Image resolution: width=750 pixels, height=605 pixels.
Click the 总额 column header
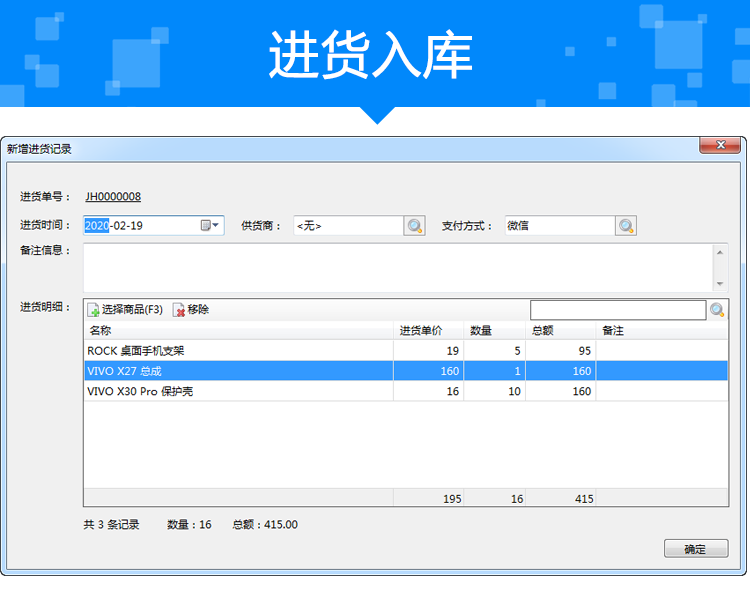pyautogui.click(x=560, y=331)
